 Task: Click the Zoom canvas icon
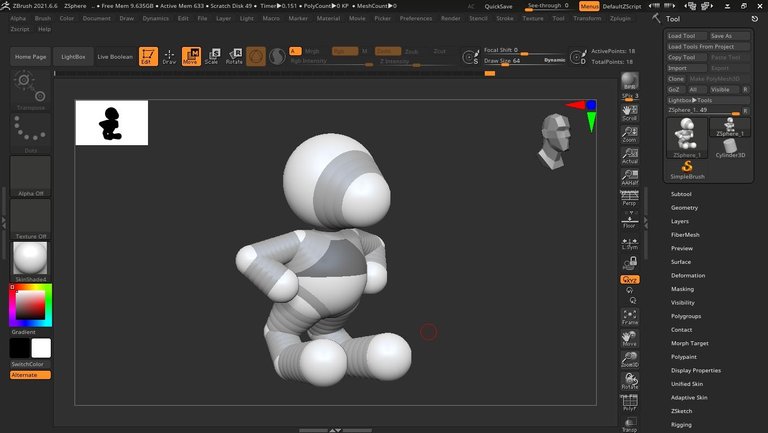[629, 134]
